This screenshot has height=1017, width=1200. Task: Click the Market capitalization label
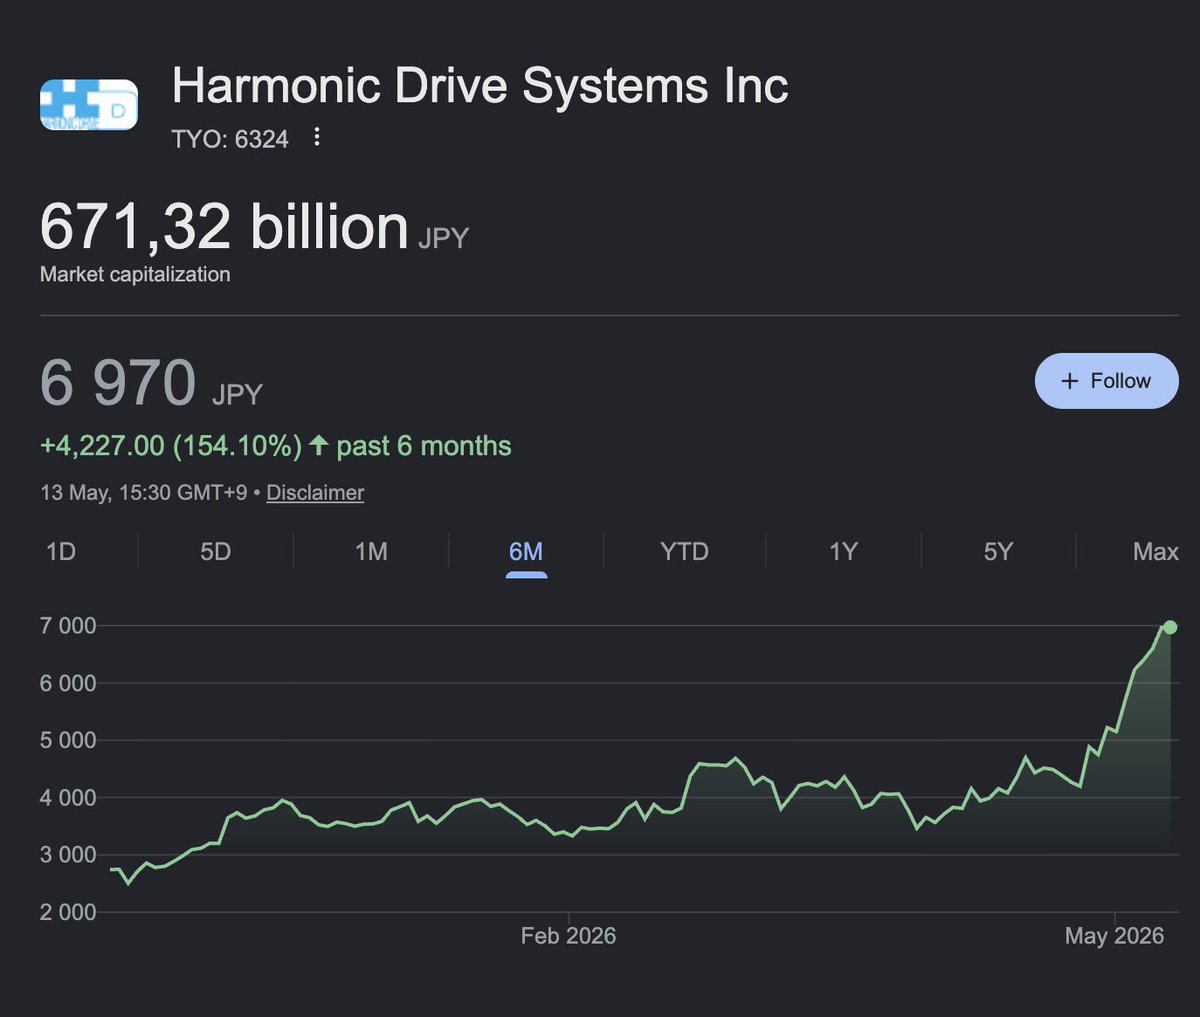click(x=135, y=274)
